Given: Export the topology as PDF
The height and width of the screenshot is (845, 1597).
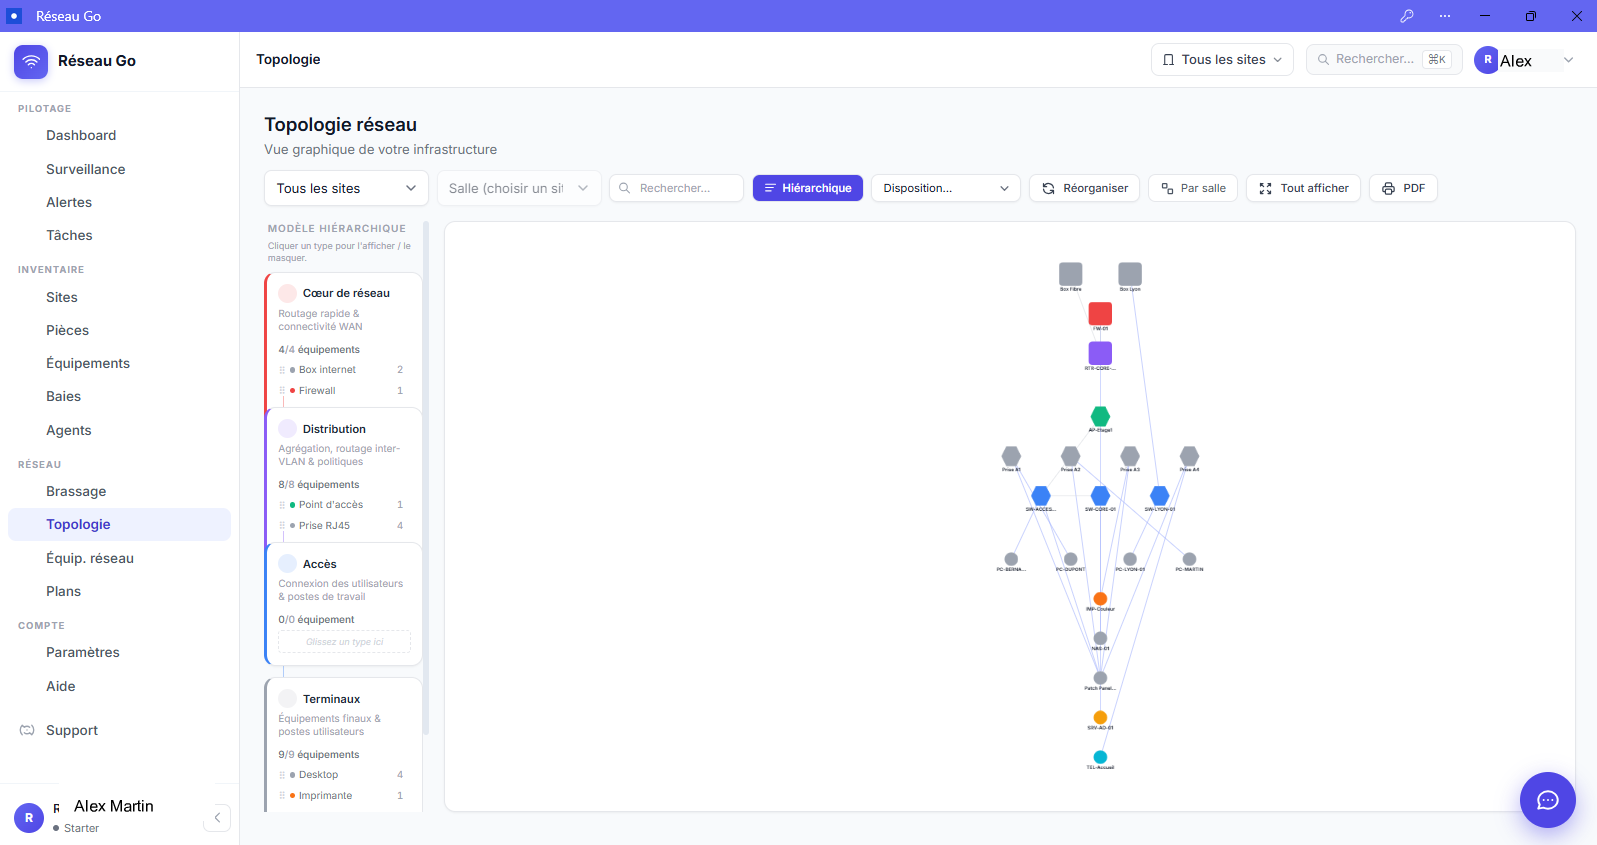Looking at the screenshot, I should 1403,188.
